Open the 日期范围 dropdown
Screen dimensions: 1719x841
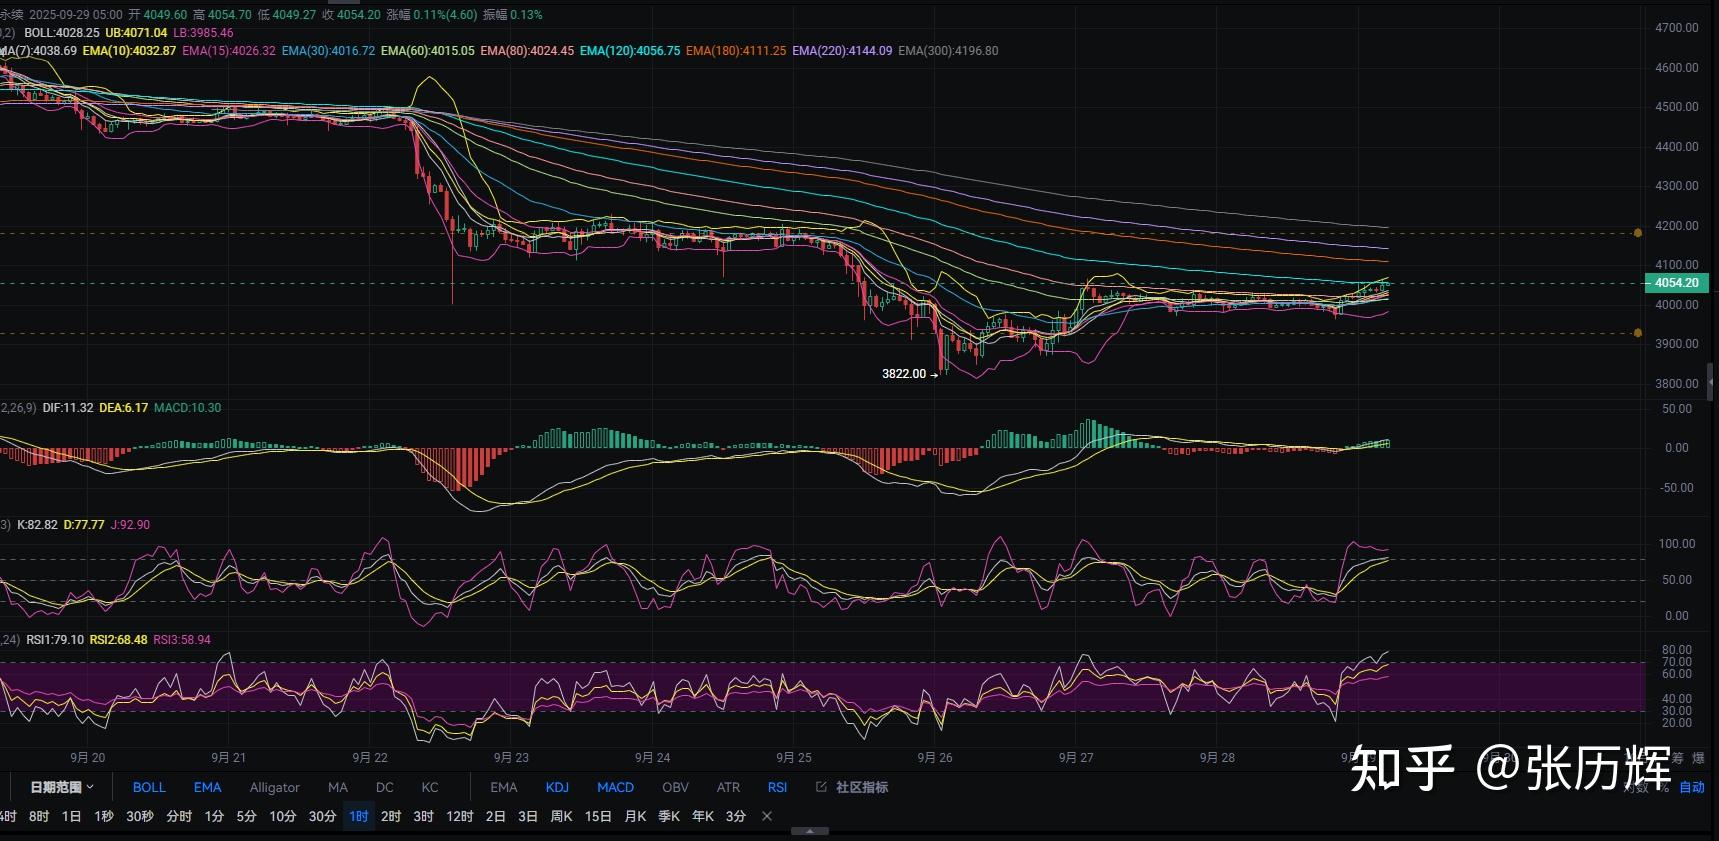[x=61, y=787]
